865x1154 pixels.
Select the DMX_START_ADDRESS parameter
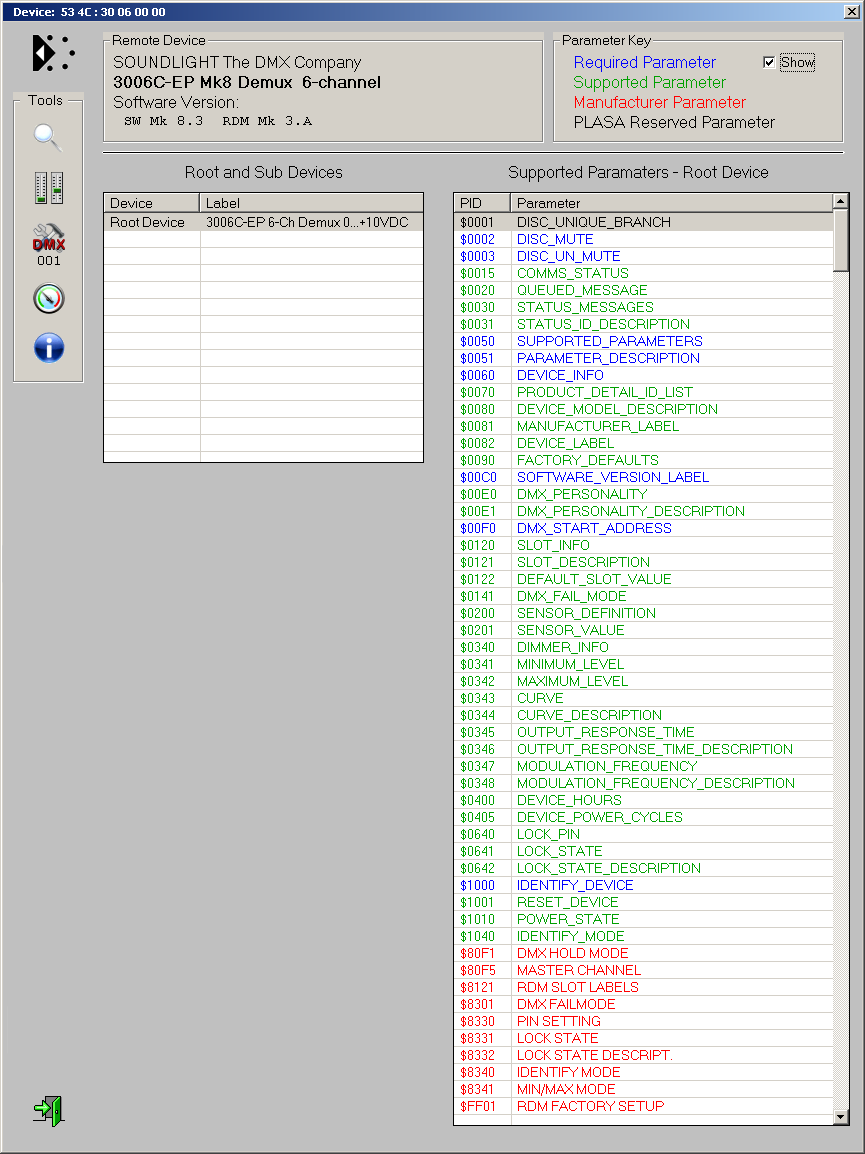[x=594, y=528]
